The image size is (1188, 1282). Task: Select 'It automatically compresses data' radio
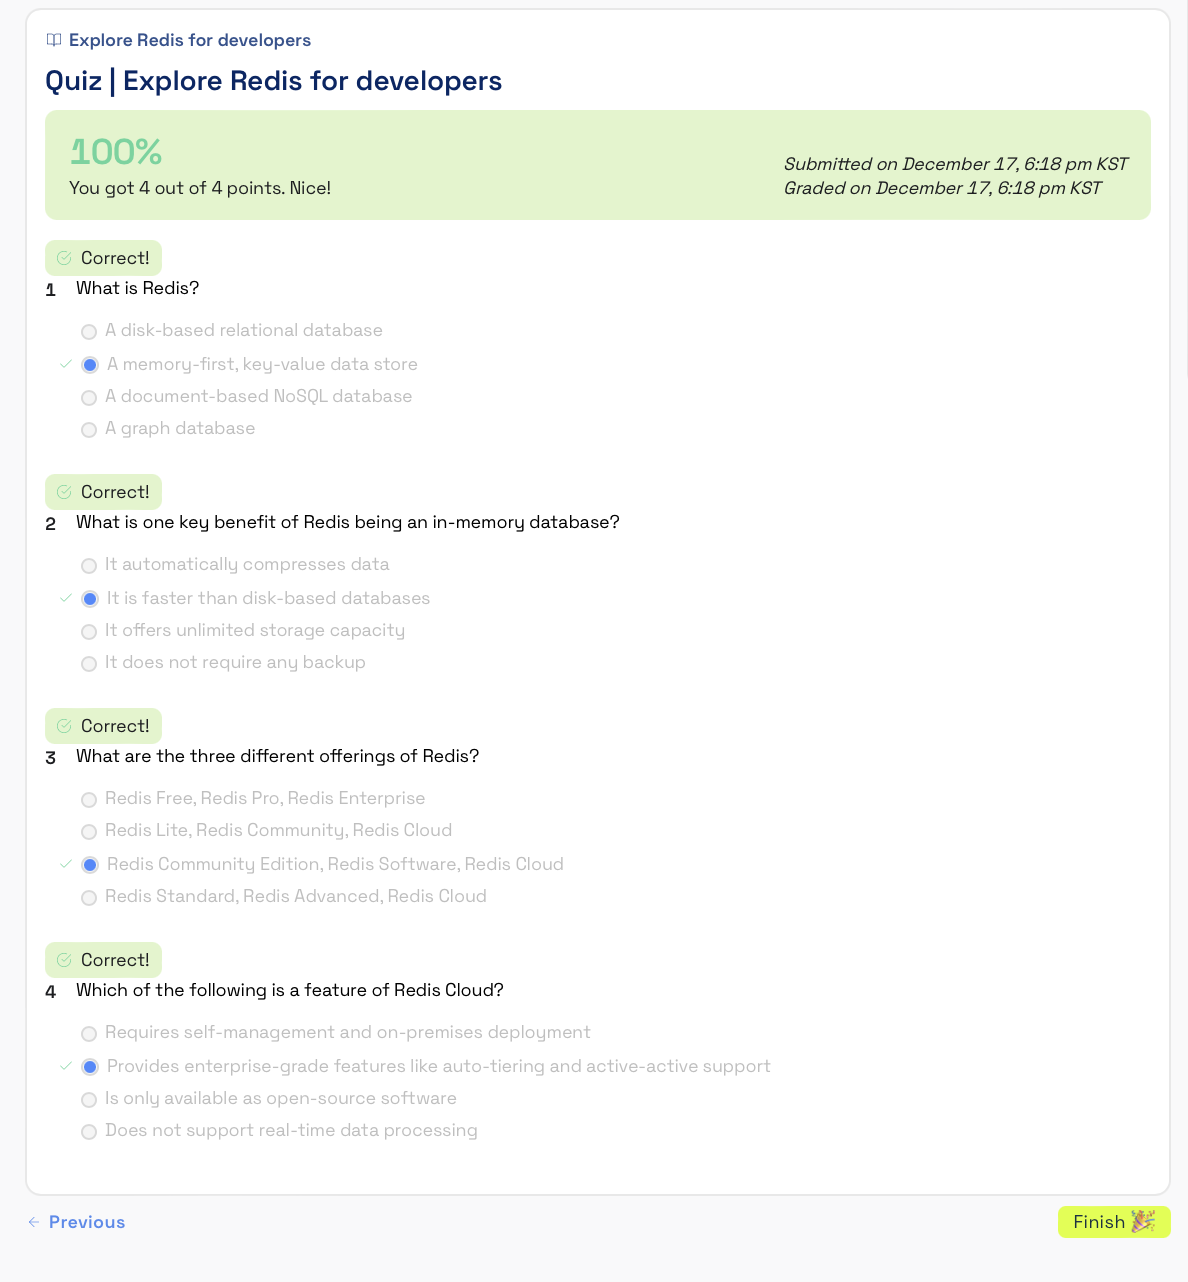tap(89, 565)
